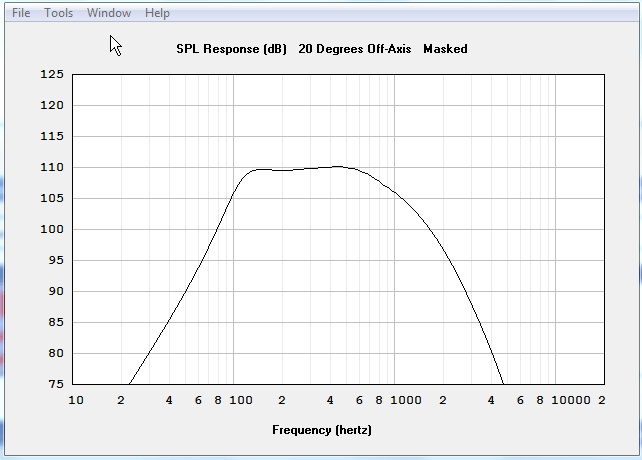Click the 'Masked' label in the title
Image resolution: width=642 pixels, height=460 pixels.
pyautogui.click(x=445, y=49)
